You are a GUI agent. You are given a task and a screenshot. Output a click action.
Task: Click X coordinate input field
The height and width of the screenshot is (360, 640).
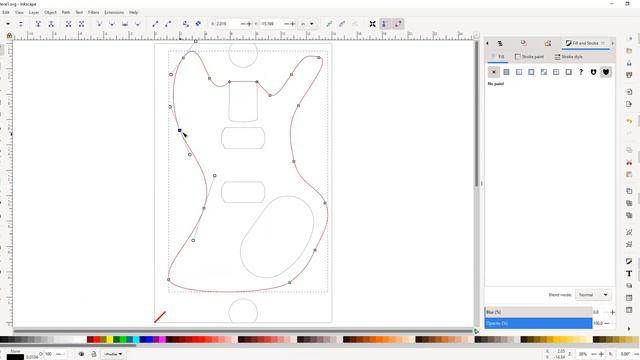(227, 24)
